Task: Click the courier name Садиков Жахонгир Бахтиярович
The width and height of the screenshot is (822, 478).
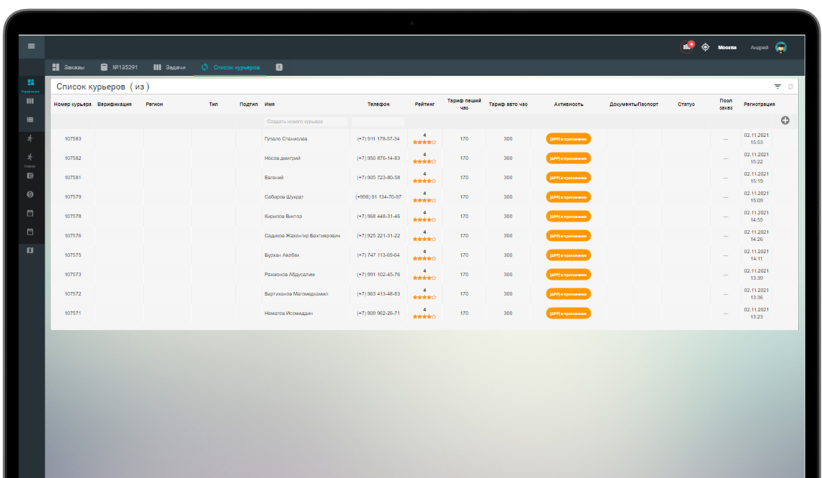Action: coord(302,236)
